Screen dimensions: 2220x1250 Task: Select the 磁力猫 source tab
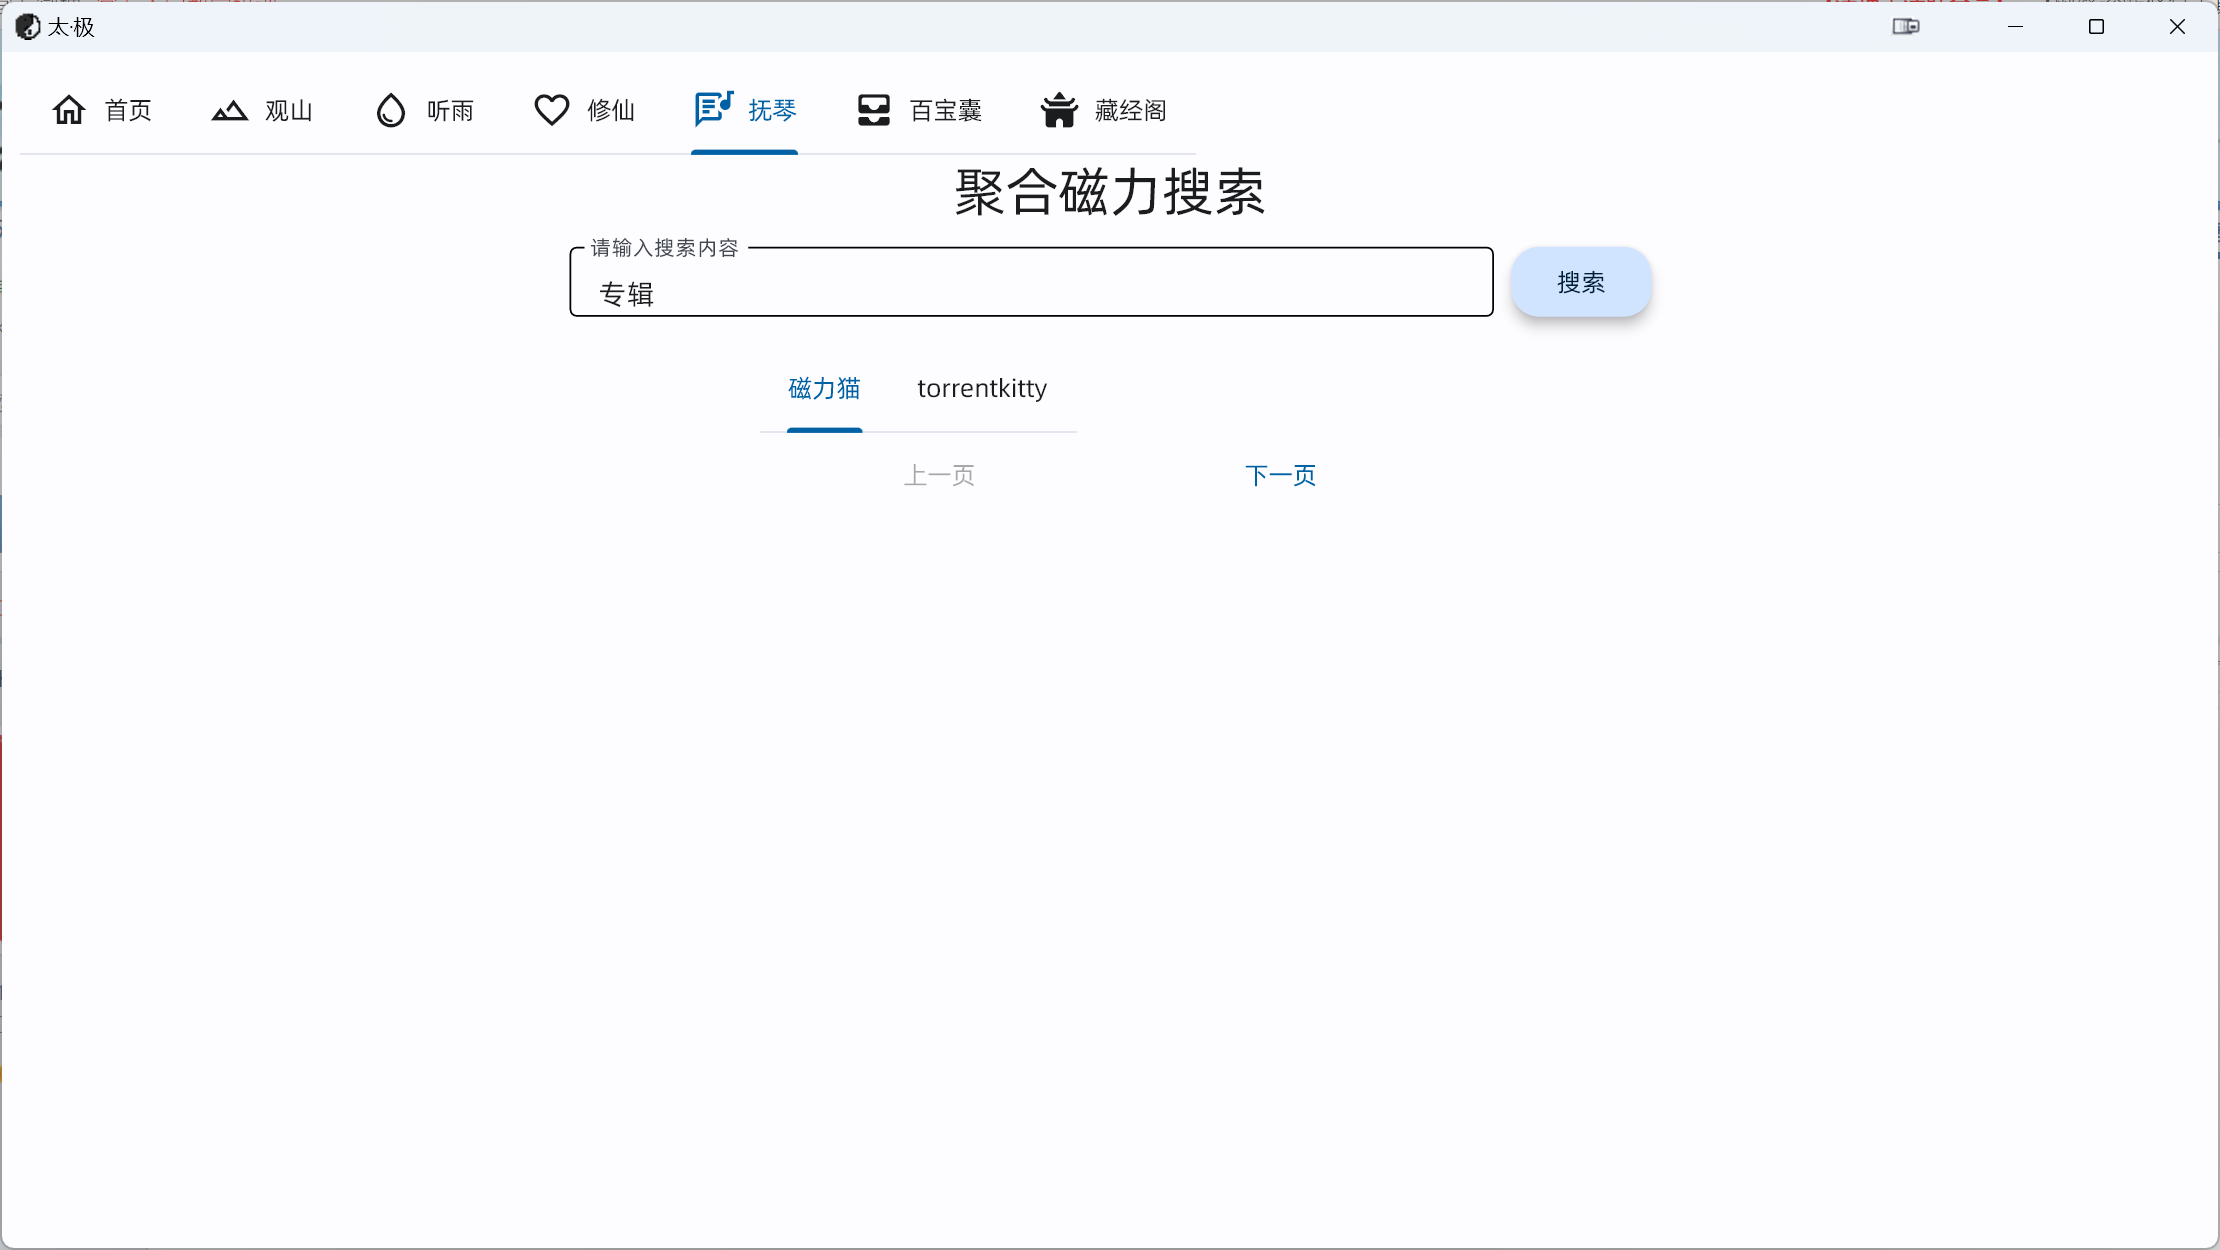tap(824, 388)
